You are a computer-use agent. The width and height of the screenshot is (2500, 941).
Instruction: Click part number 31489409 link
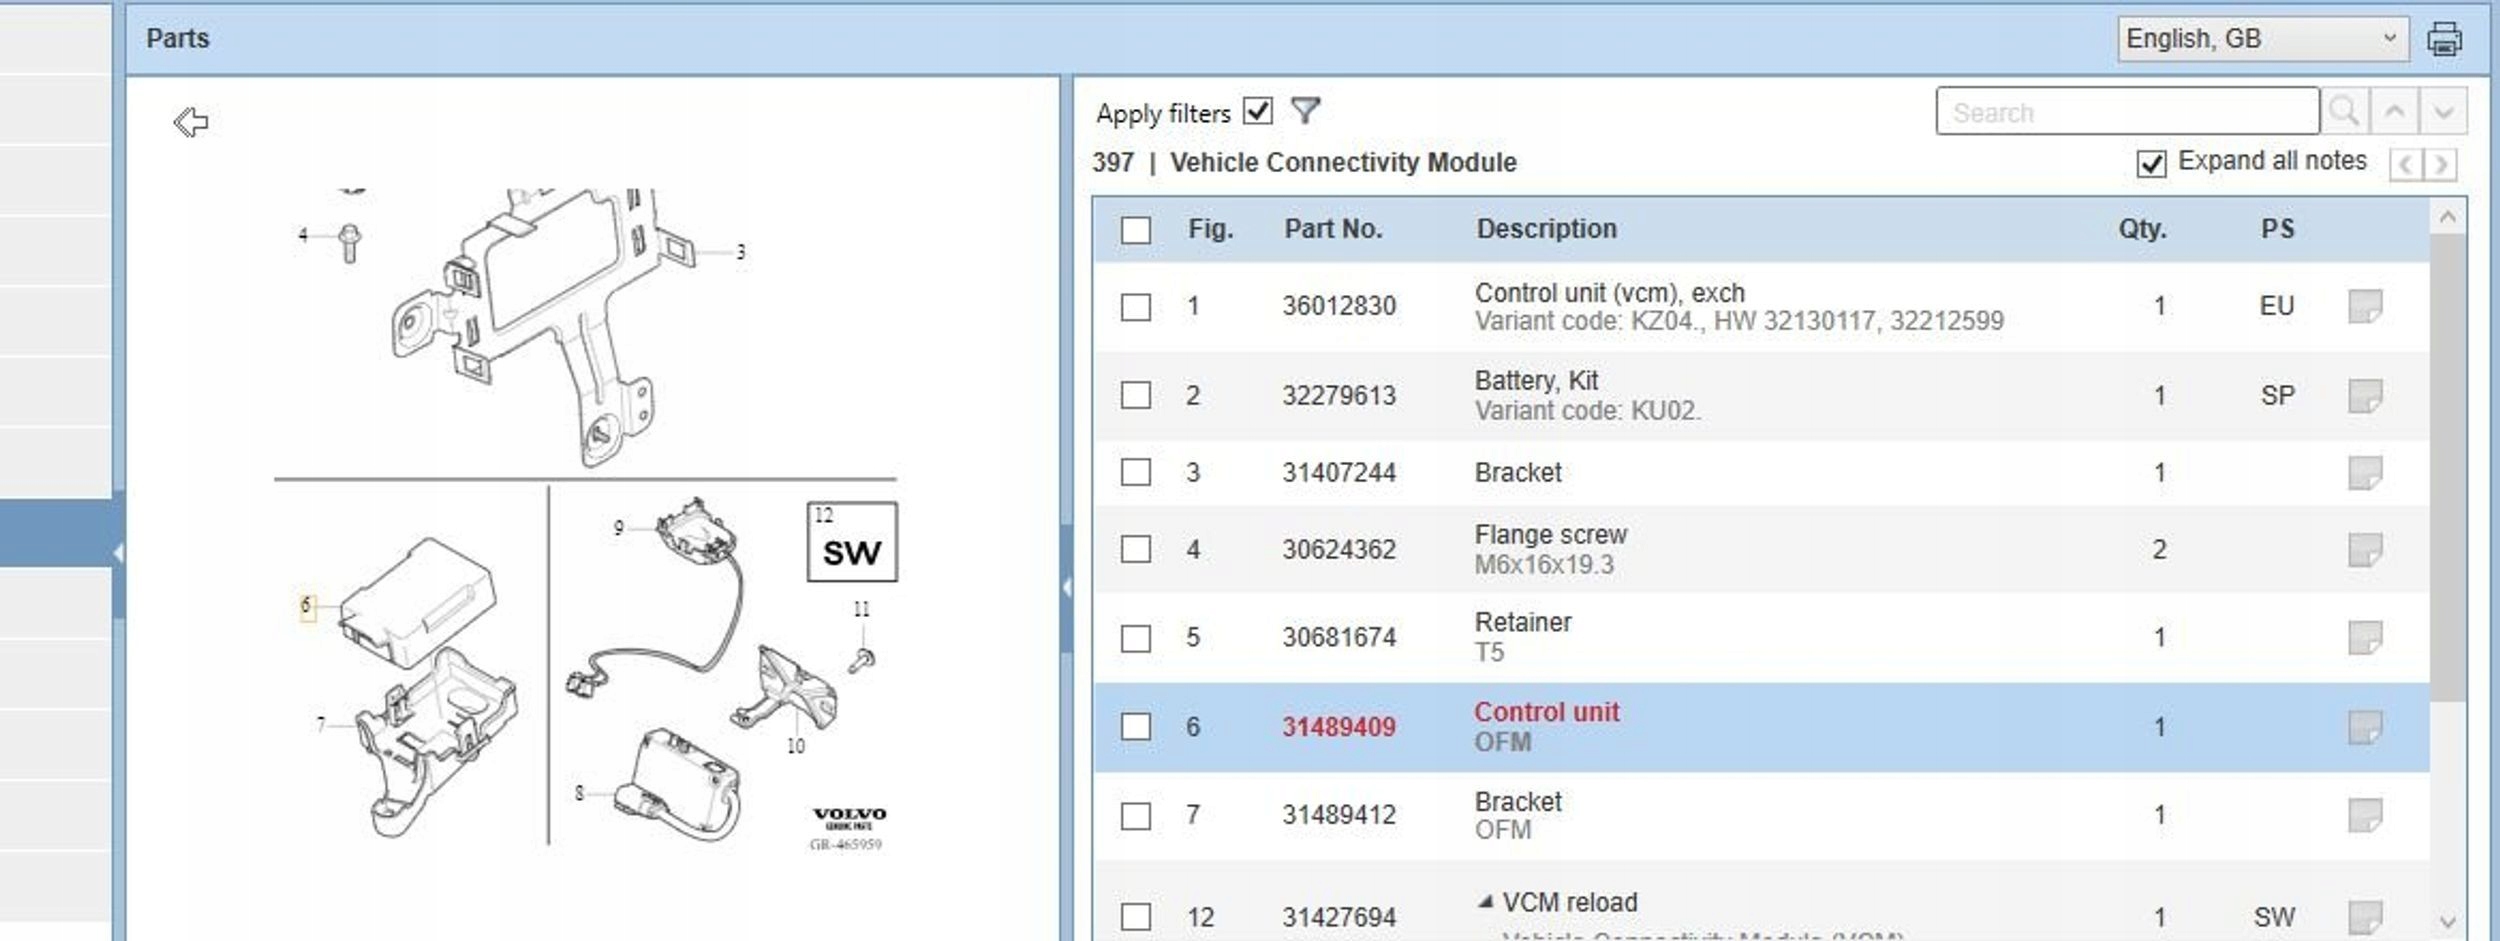pyautogui.click(x=1339, y=727)
